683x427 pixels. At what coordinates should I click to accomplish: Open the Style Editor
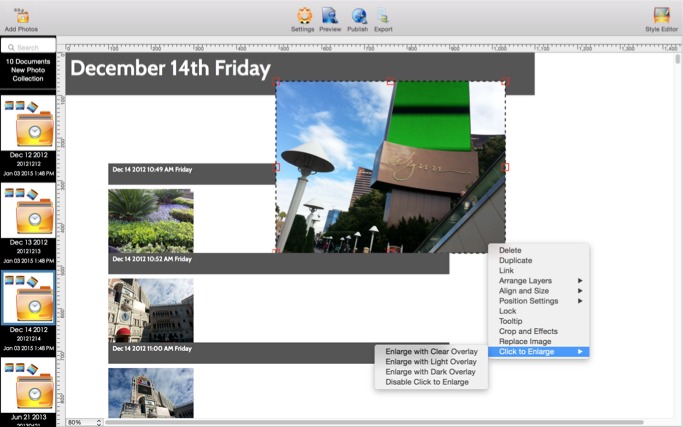click(x=661, y=16)
